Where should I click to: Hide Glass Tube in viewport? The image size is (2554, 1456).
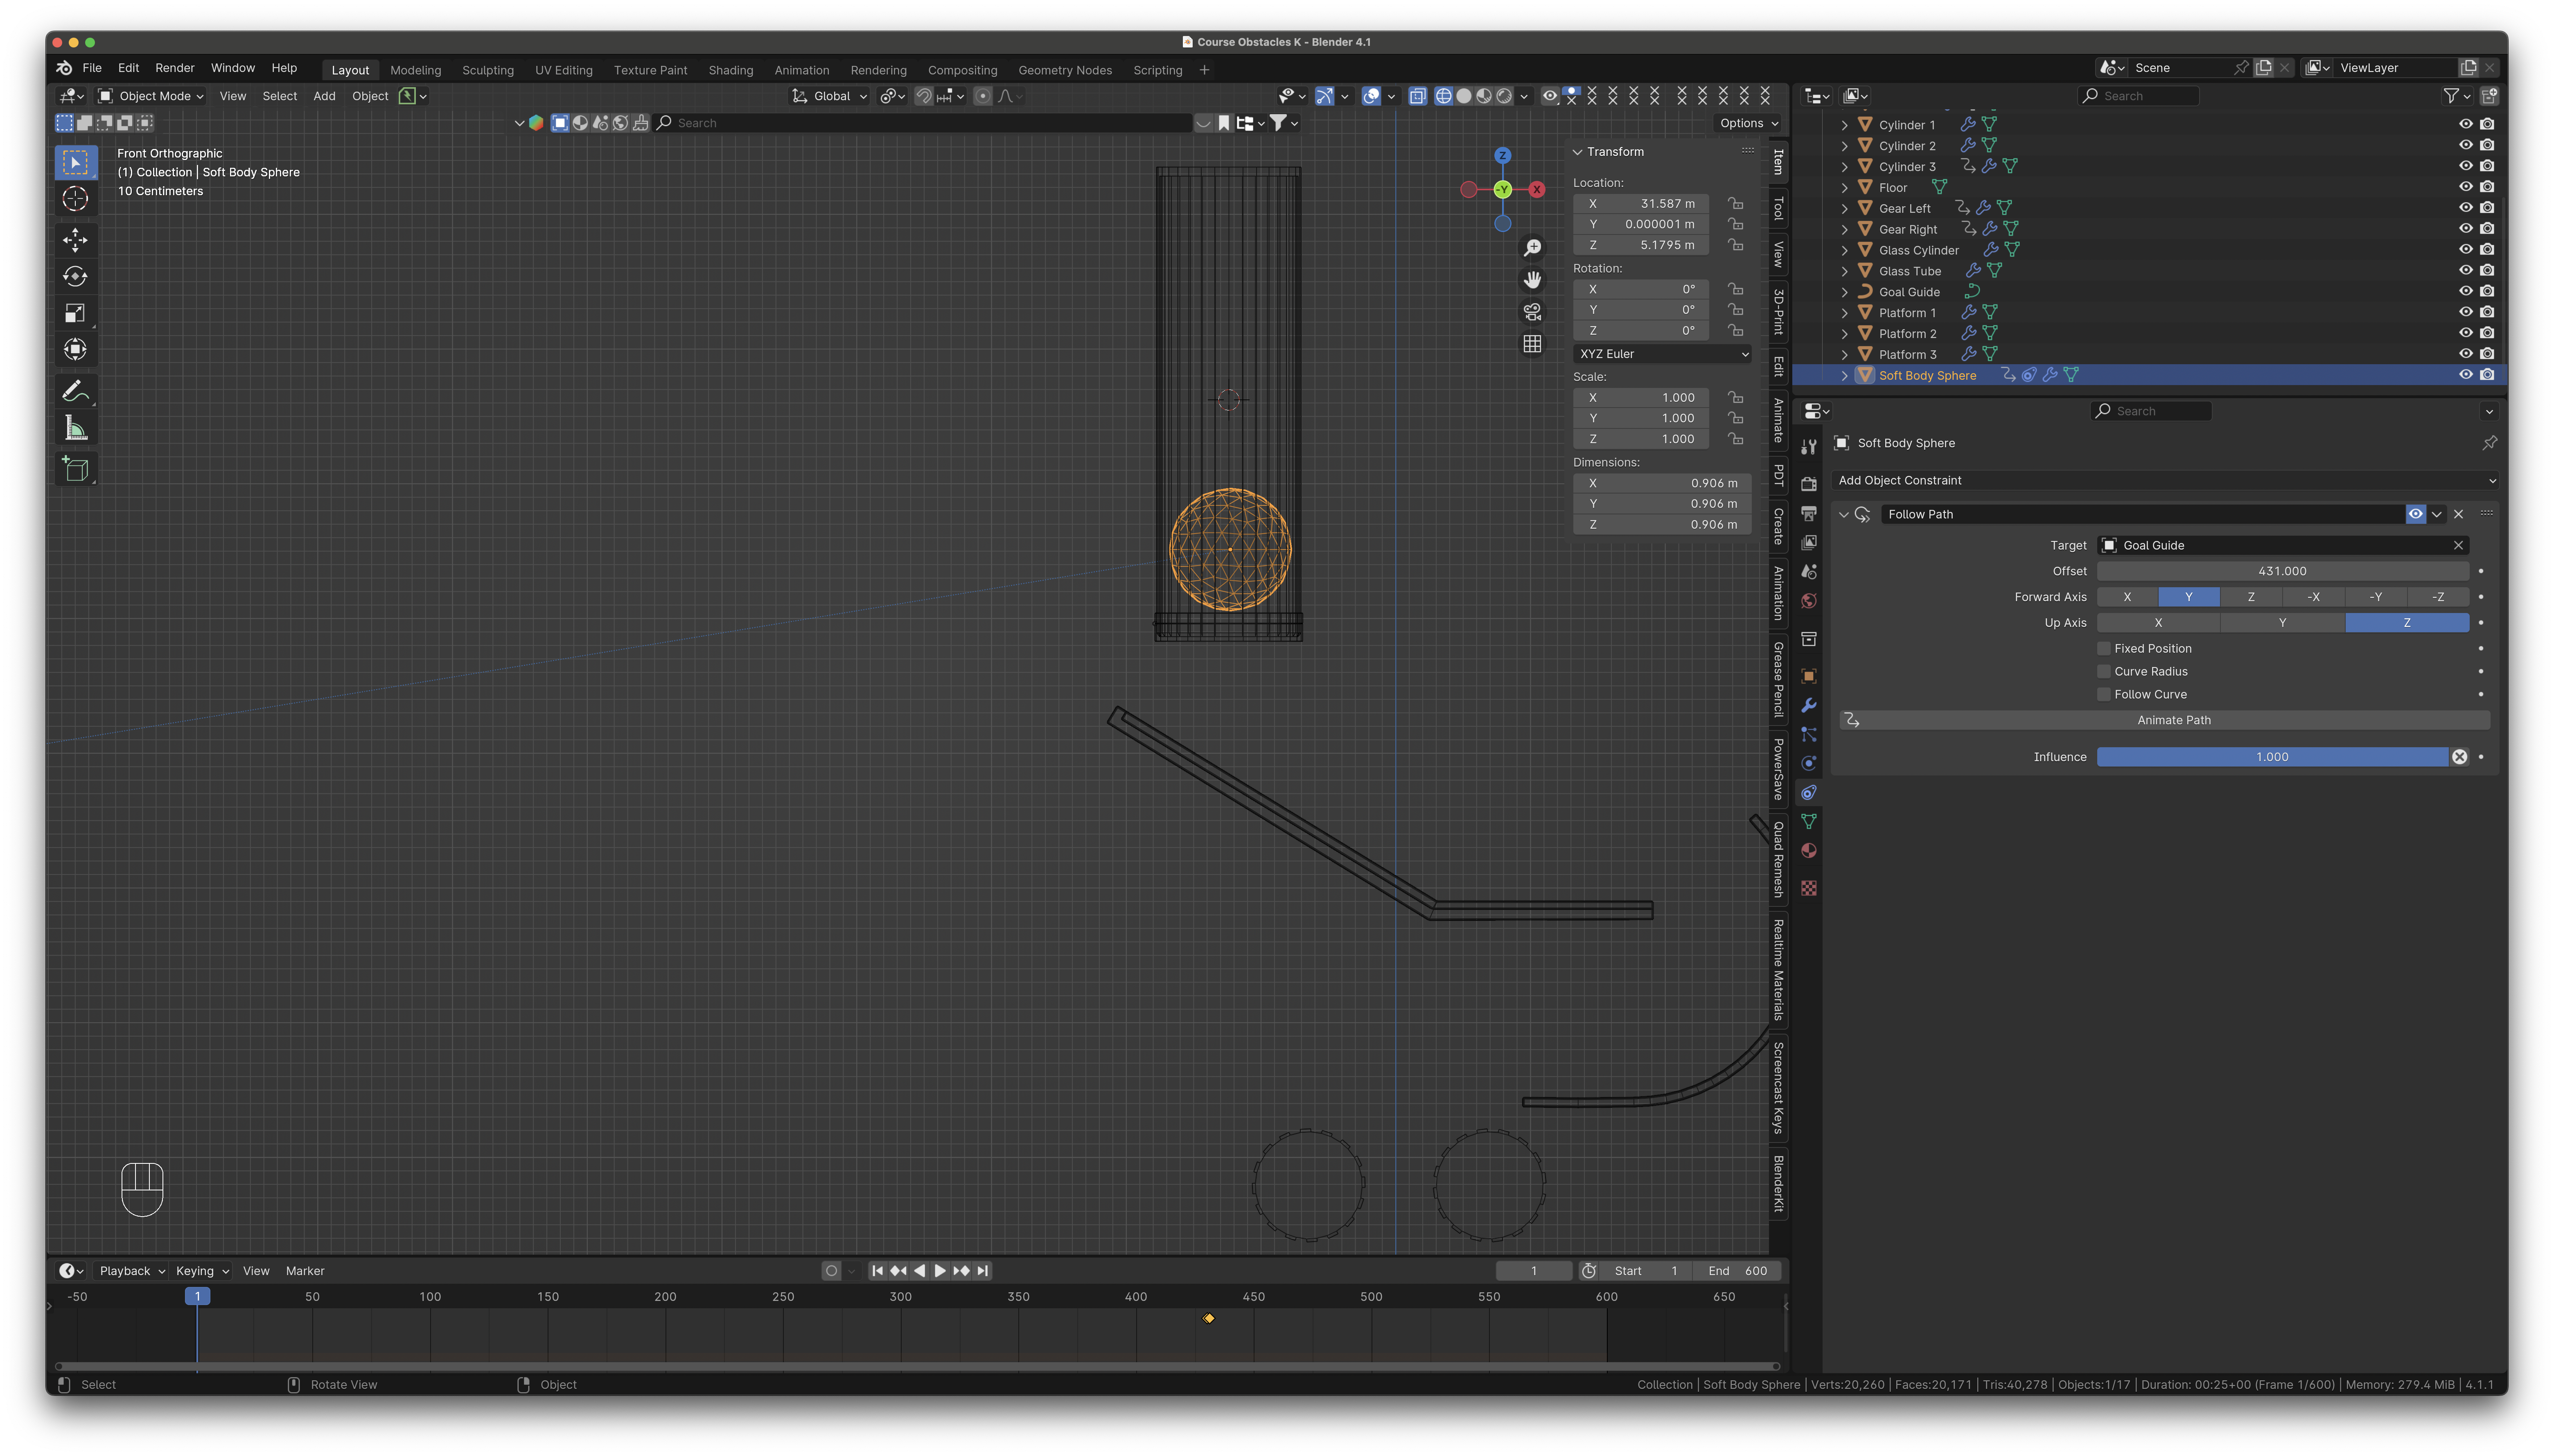coord(2465,271)
